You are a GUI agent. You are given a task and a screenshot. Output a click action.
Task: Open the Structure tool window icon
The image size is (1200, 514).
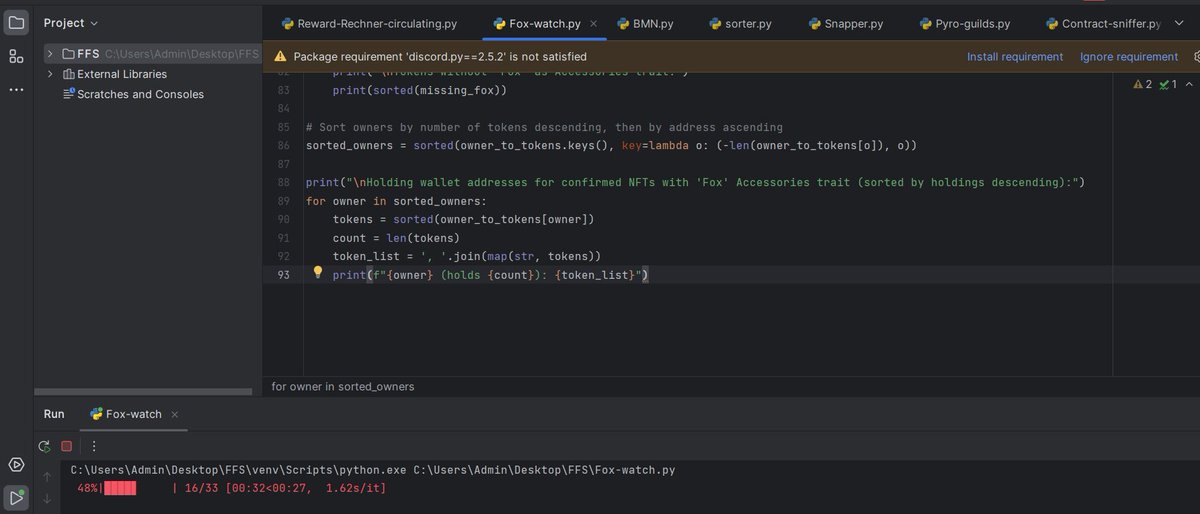16,56
